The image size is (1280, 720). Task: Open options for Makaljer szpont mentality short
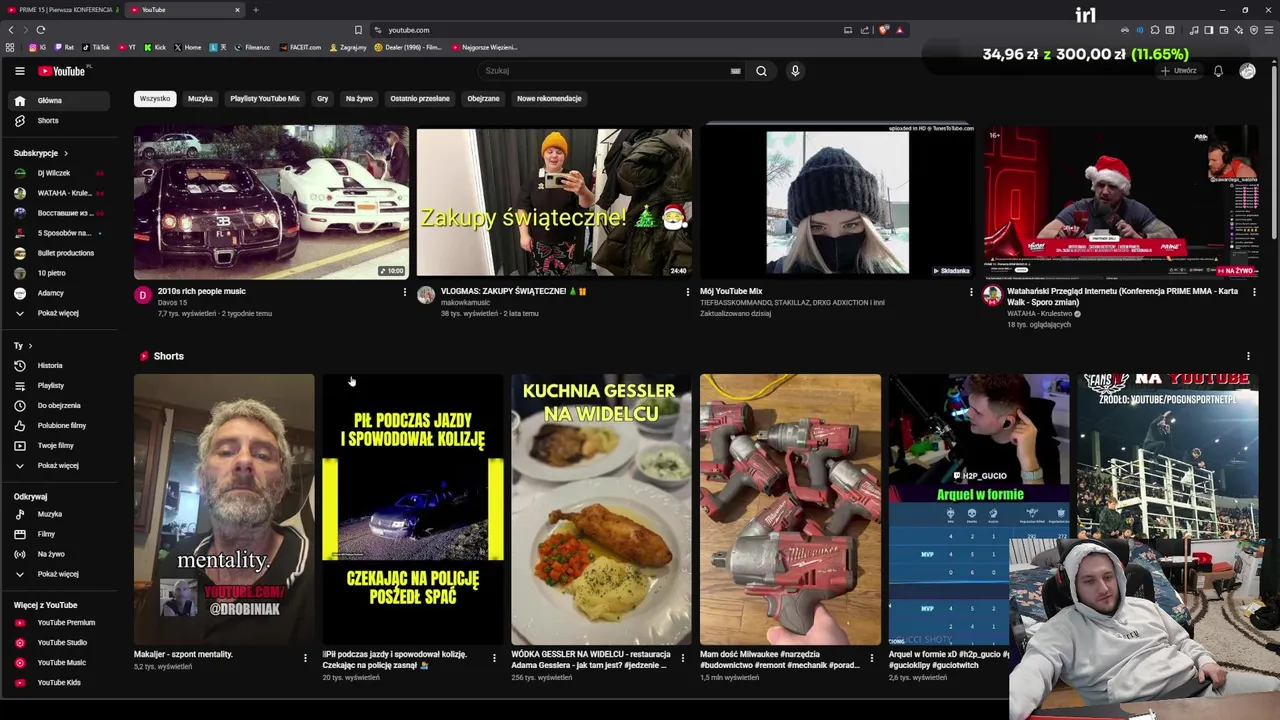[305, 657]
